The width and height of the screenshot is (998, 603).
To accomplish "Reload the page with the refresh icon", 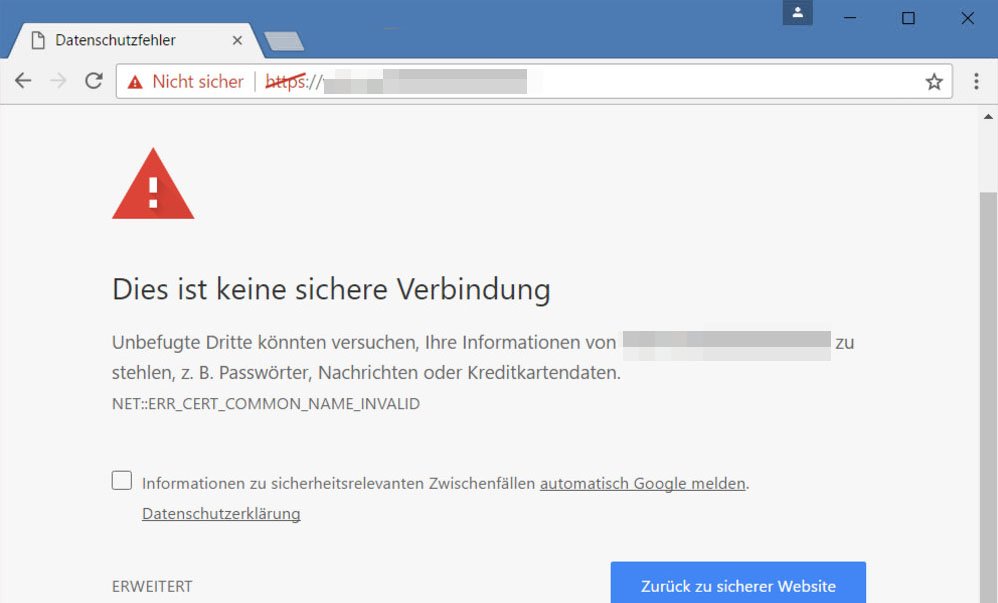I will point(94,82).
